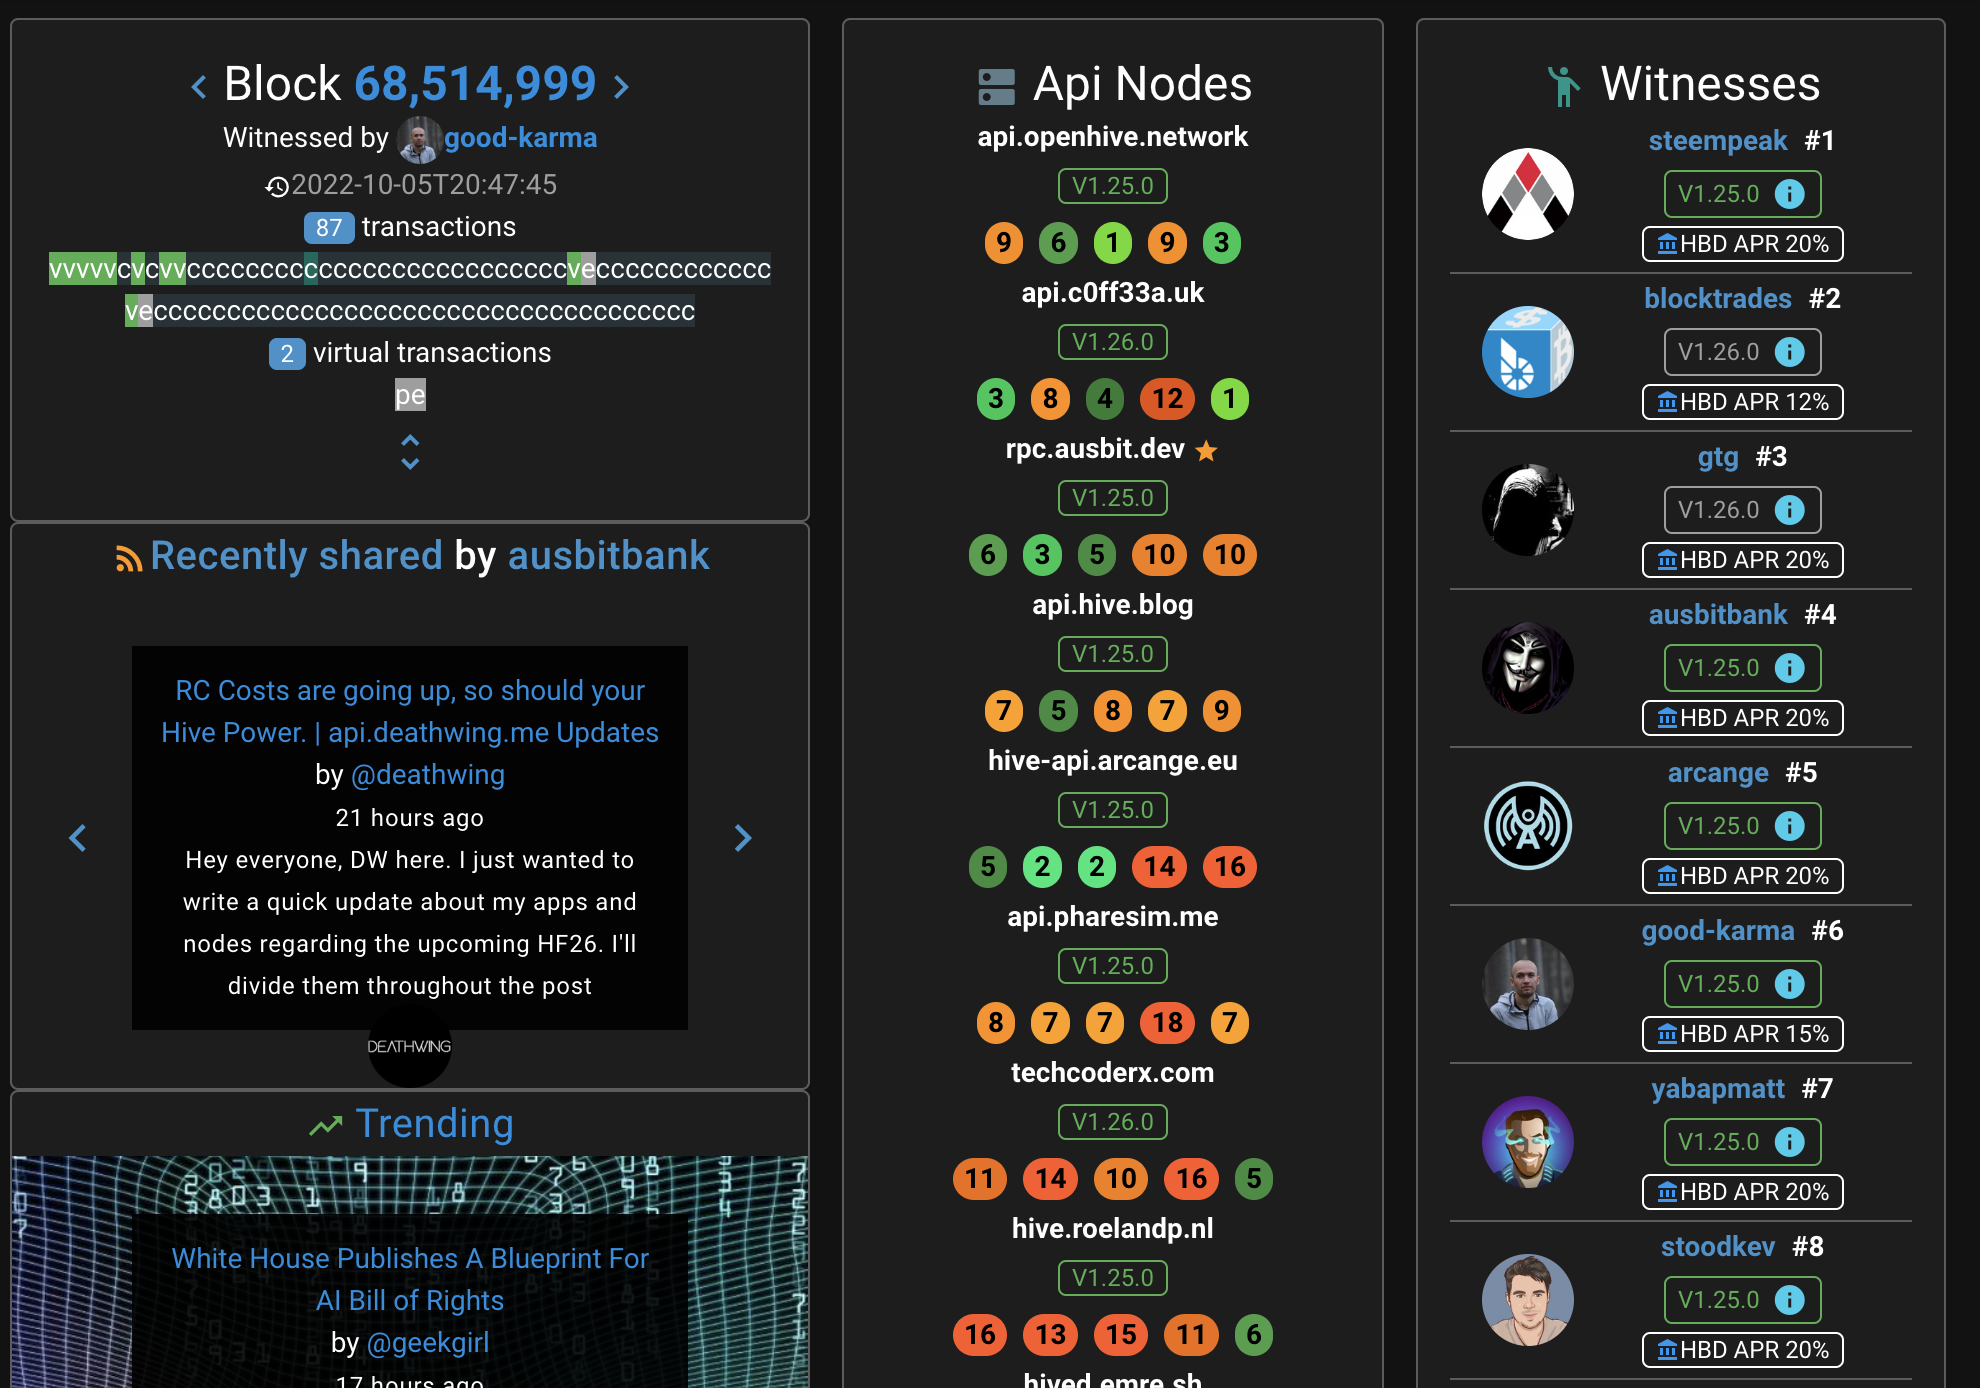Click star icon next to rpc.ausbit.dev
1980x1388 pixels.
(1207, 451)
